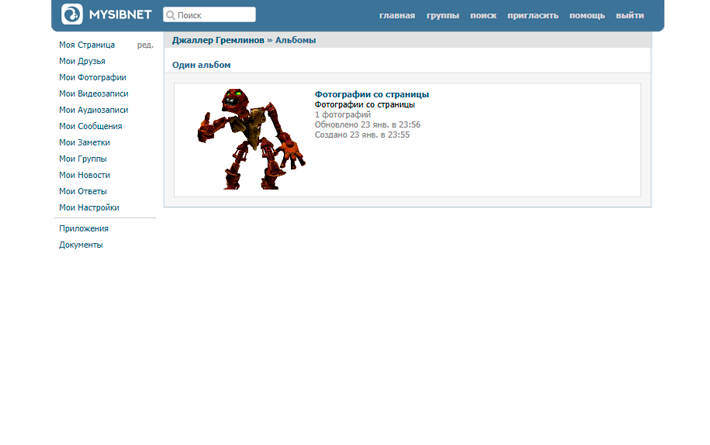
Task: Open помощь in the header
Action: coord(587,16)
